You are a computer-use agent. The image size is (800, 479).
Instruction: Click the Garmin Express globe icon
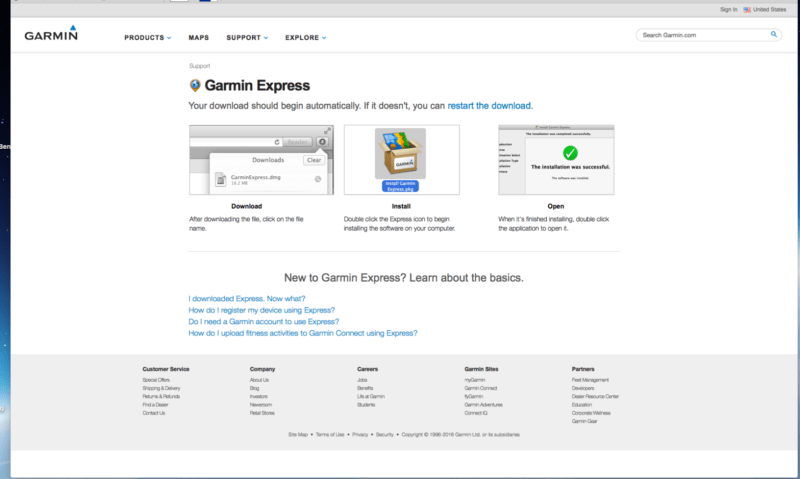195,85
